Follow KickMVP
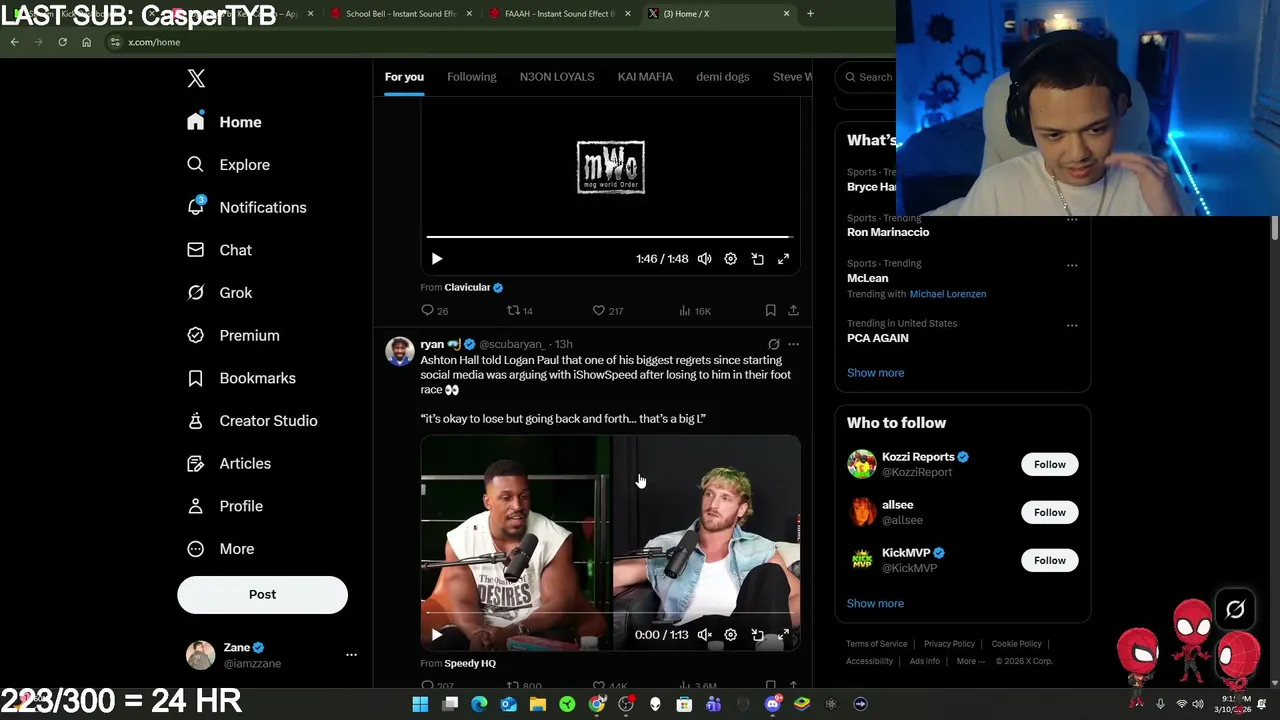 [x=1050, y=560]
